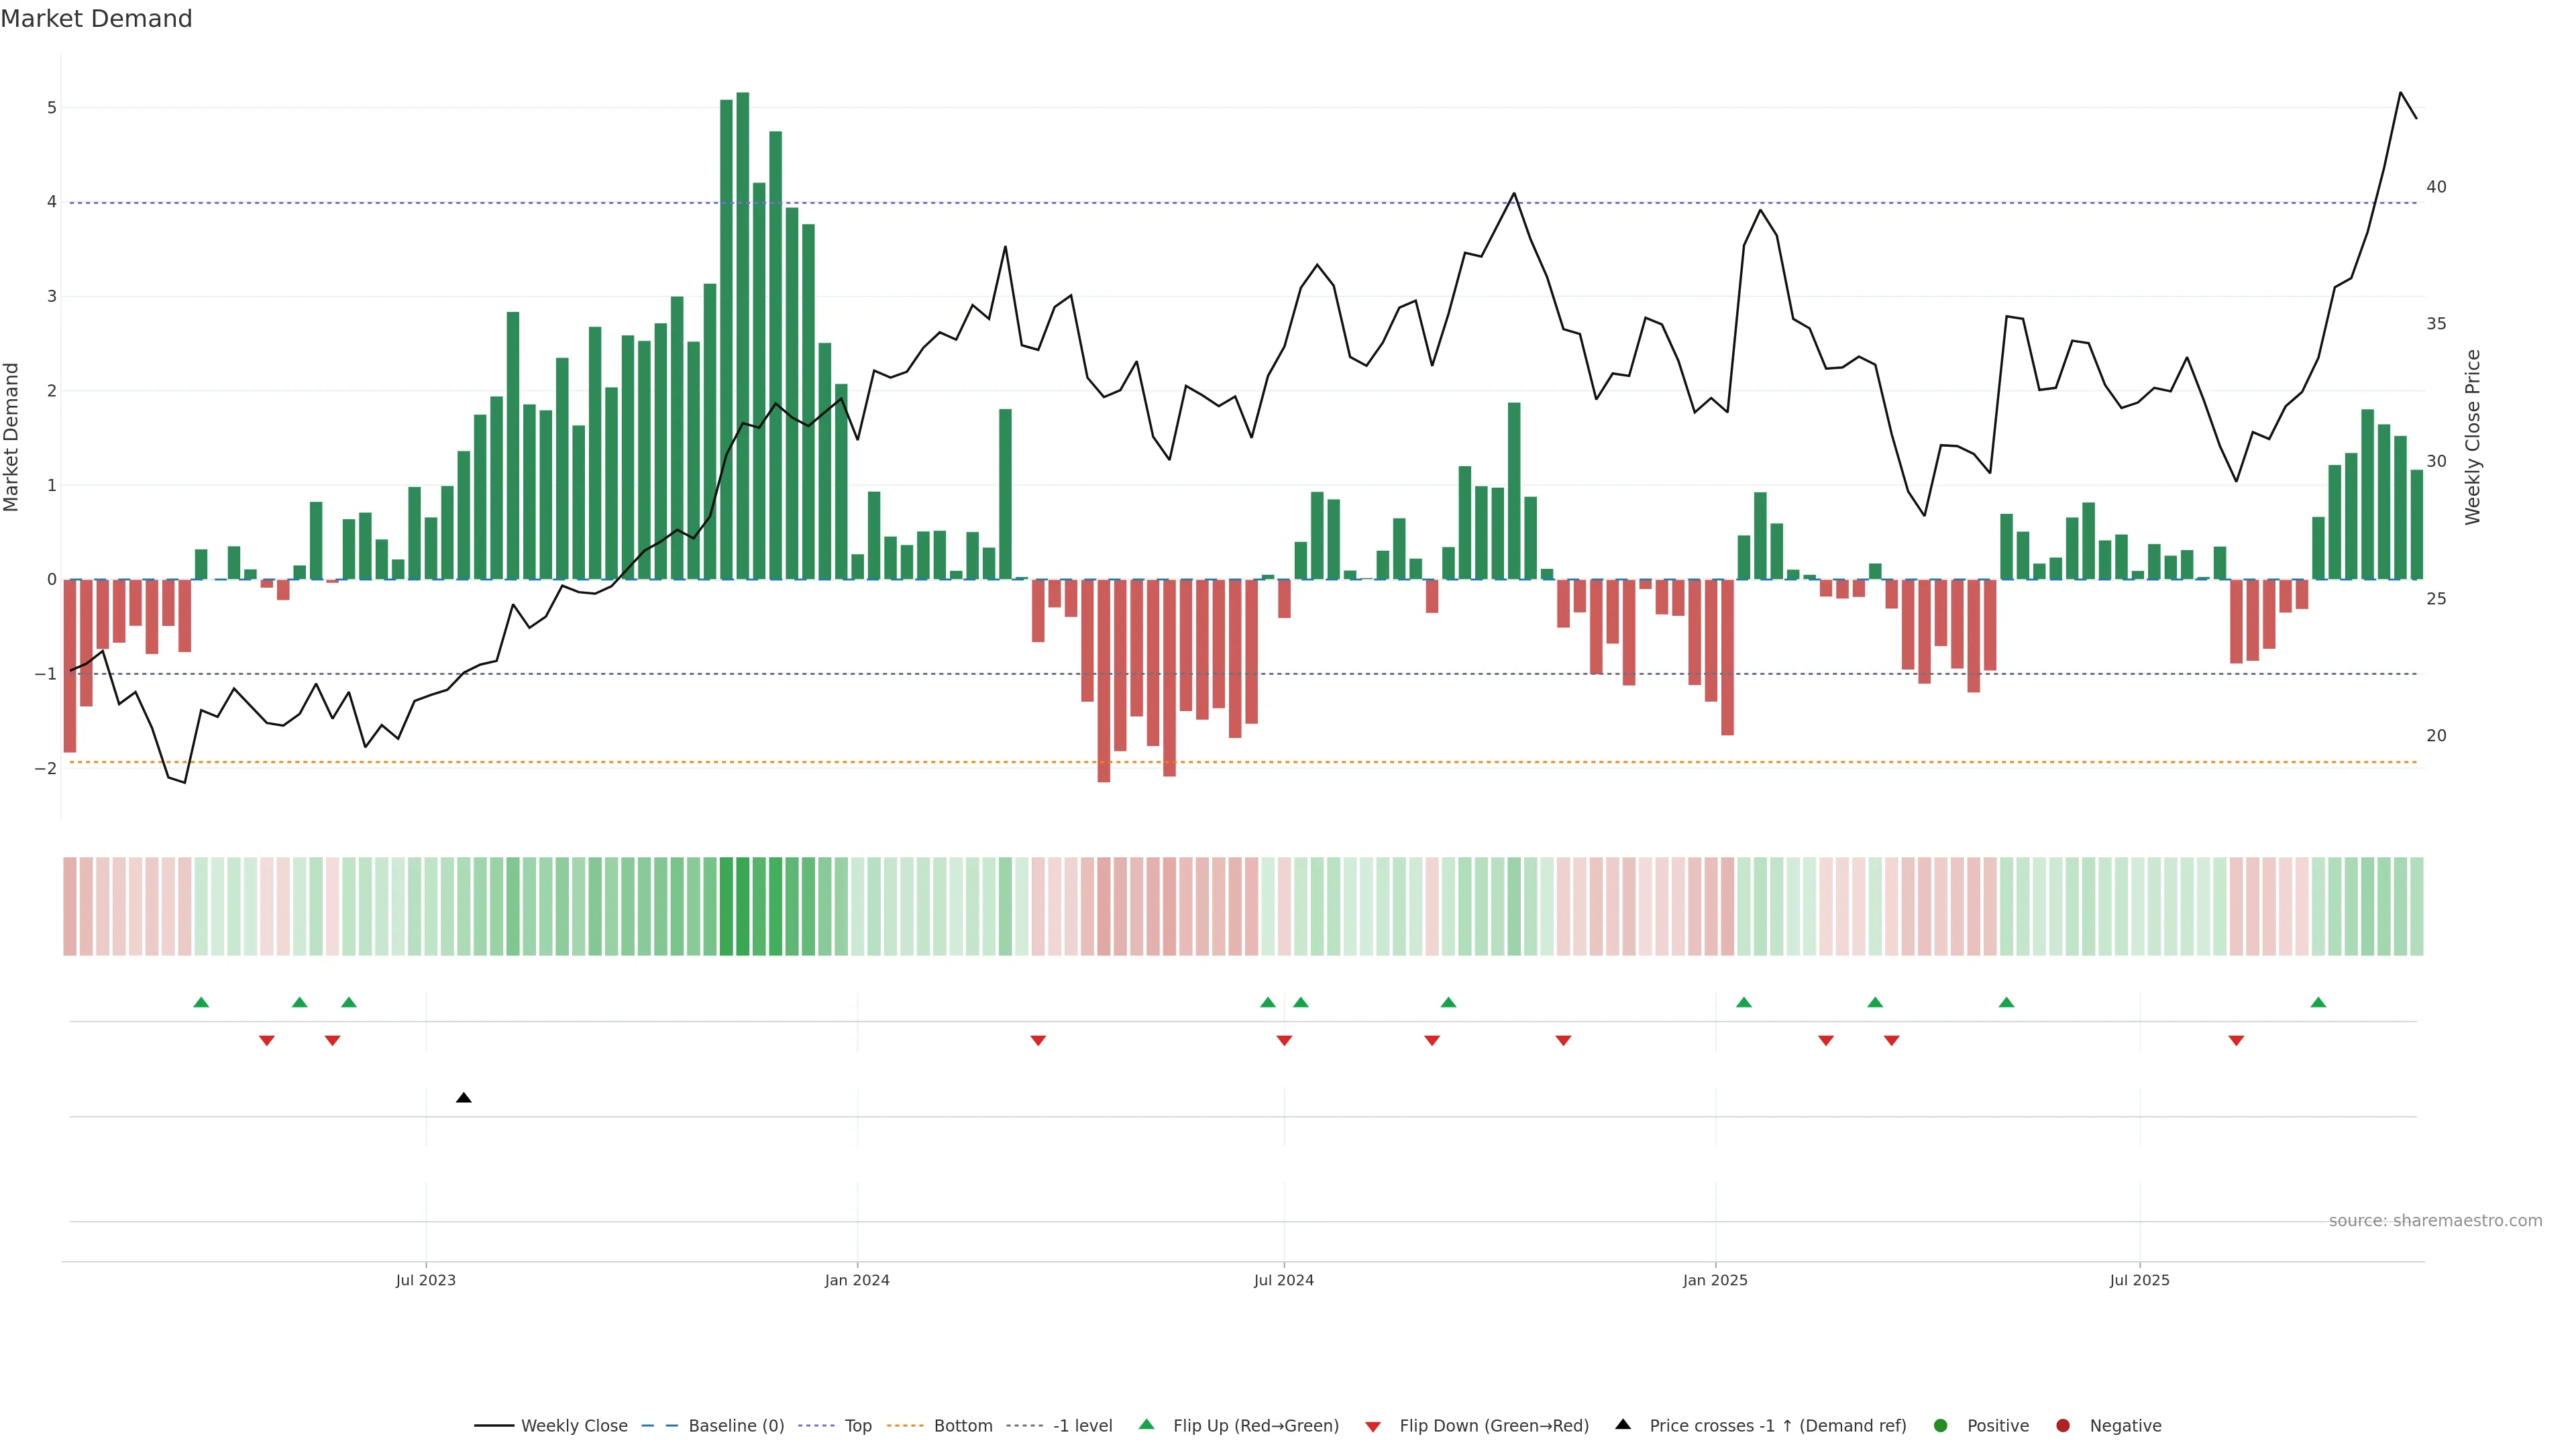
Task: Click the Jan 2025 axis label
Action: [1715, 1280]
